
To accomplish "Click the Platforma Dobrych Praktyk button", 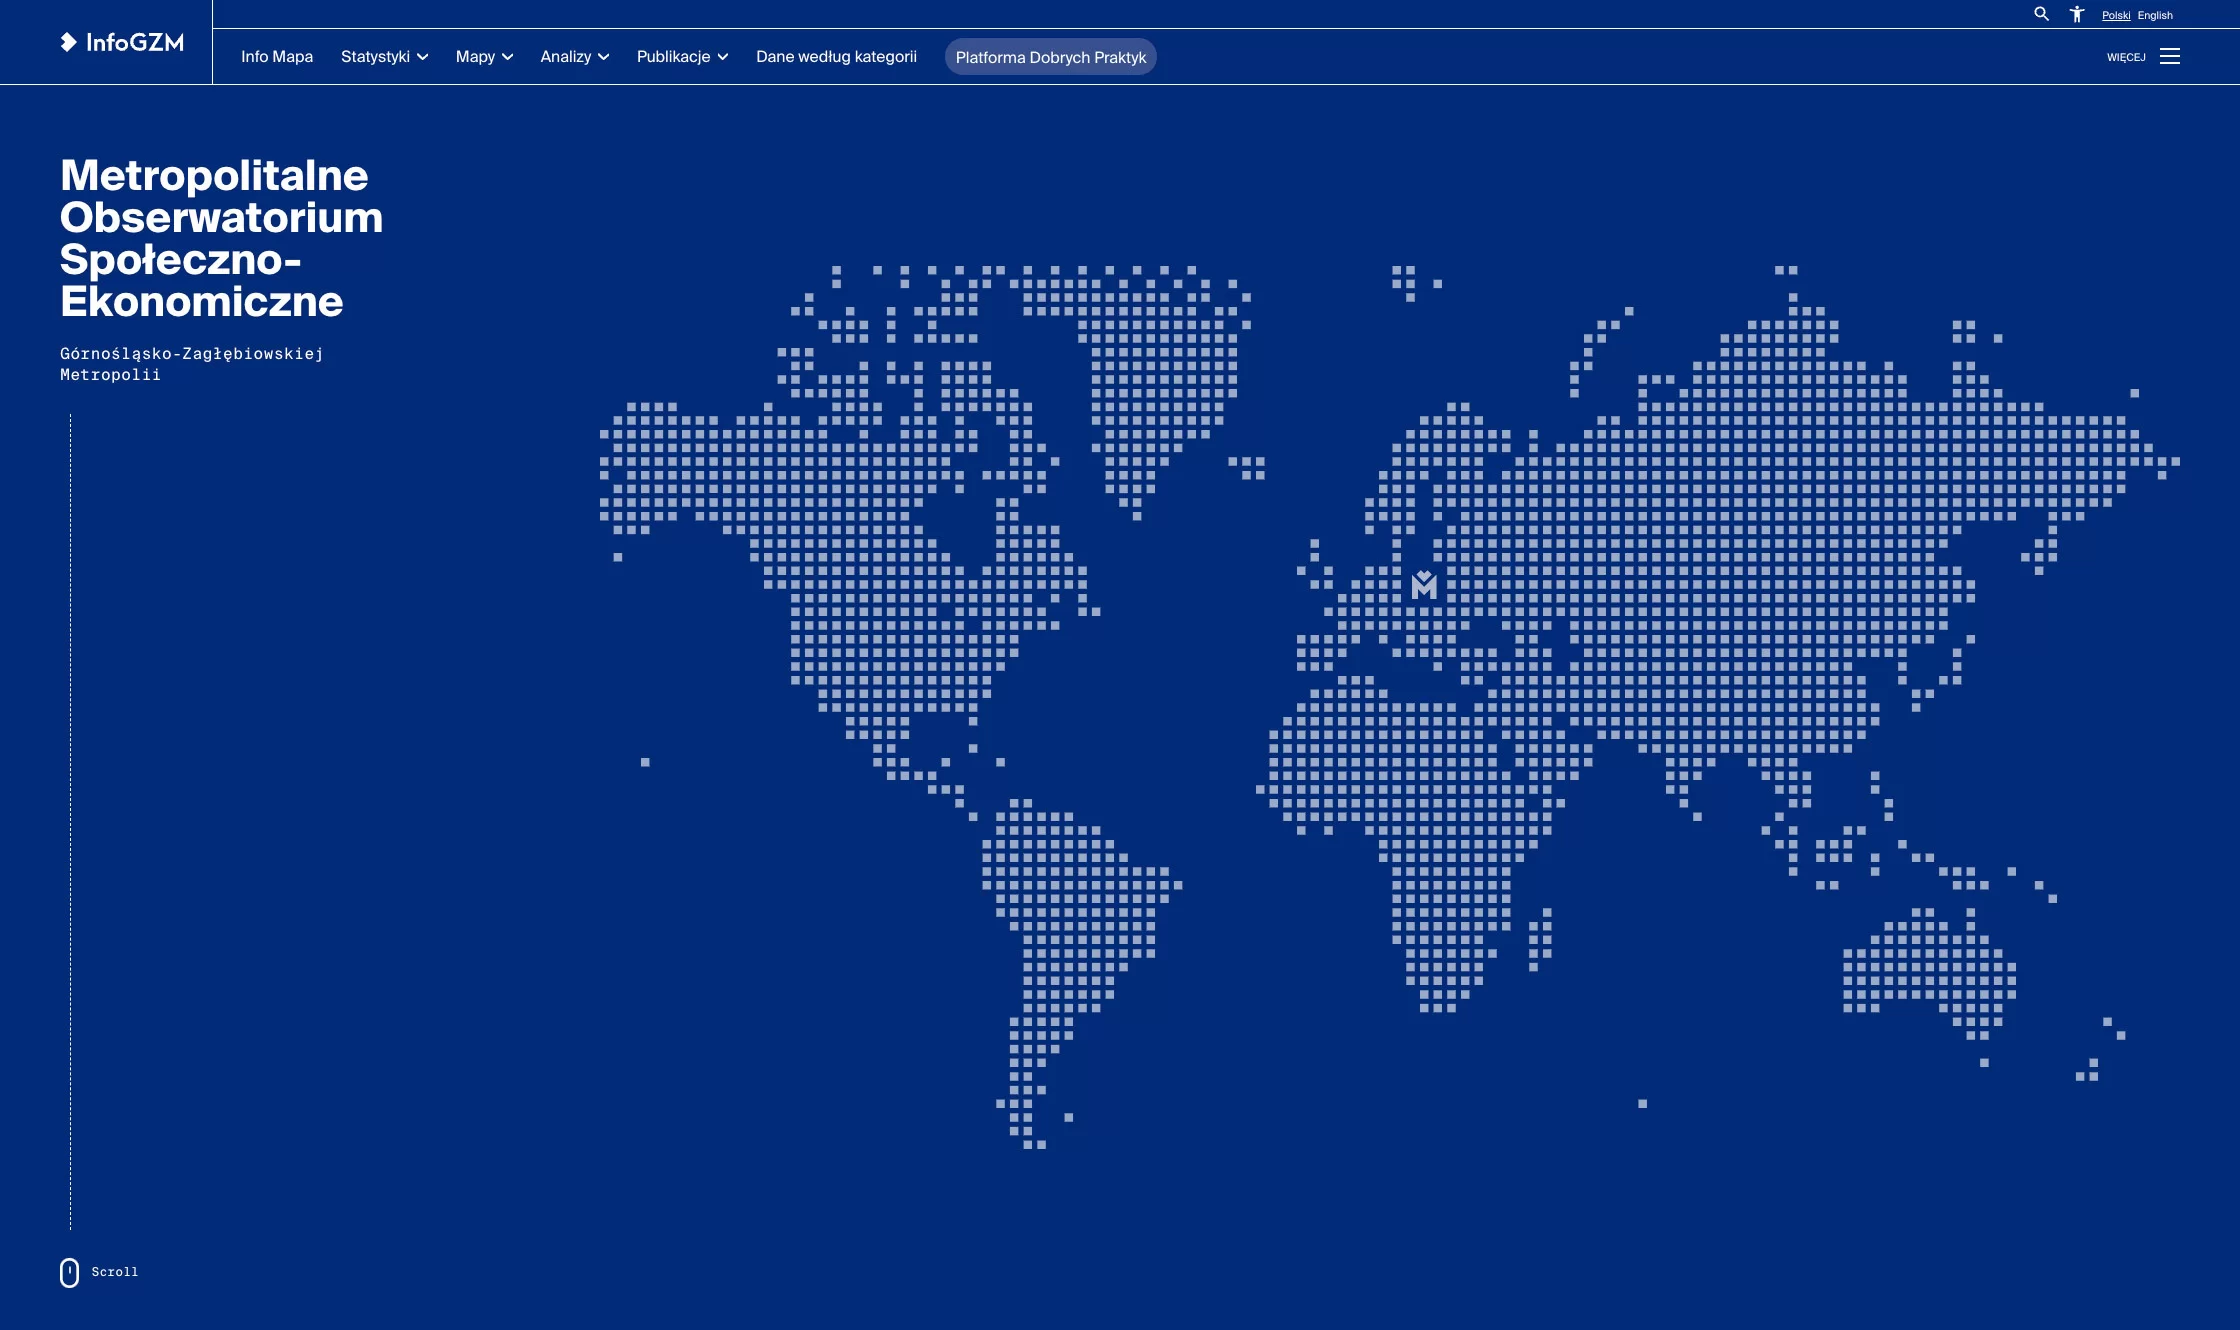I will coord(1051,57).
